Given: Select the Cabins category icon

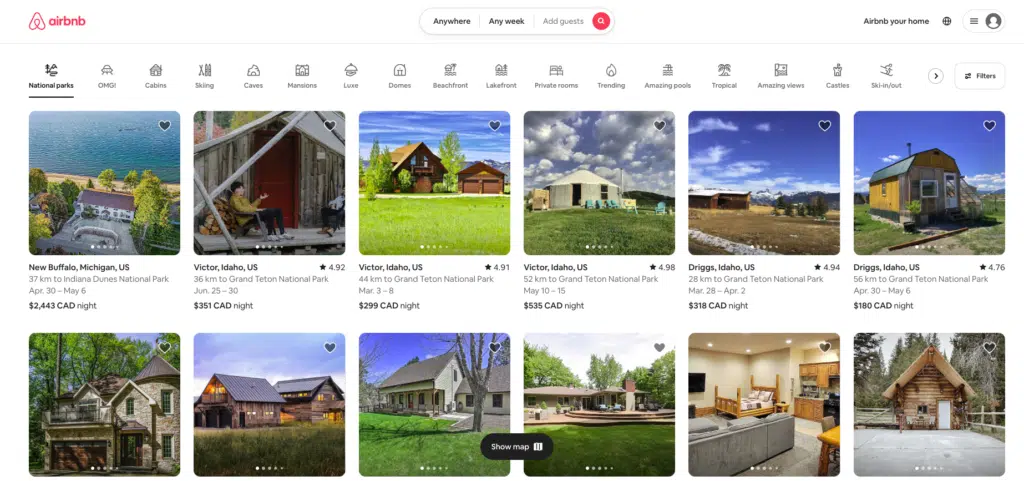Looking at the screenshot, I should click(155, 70).
